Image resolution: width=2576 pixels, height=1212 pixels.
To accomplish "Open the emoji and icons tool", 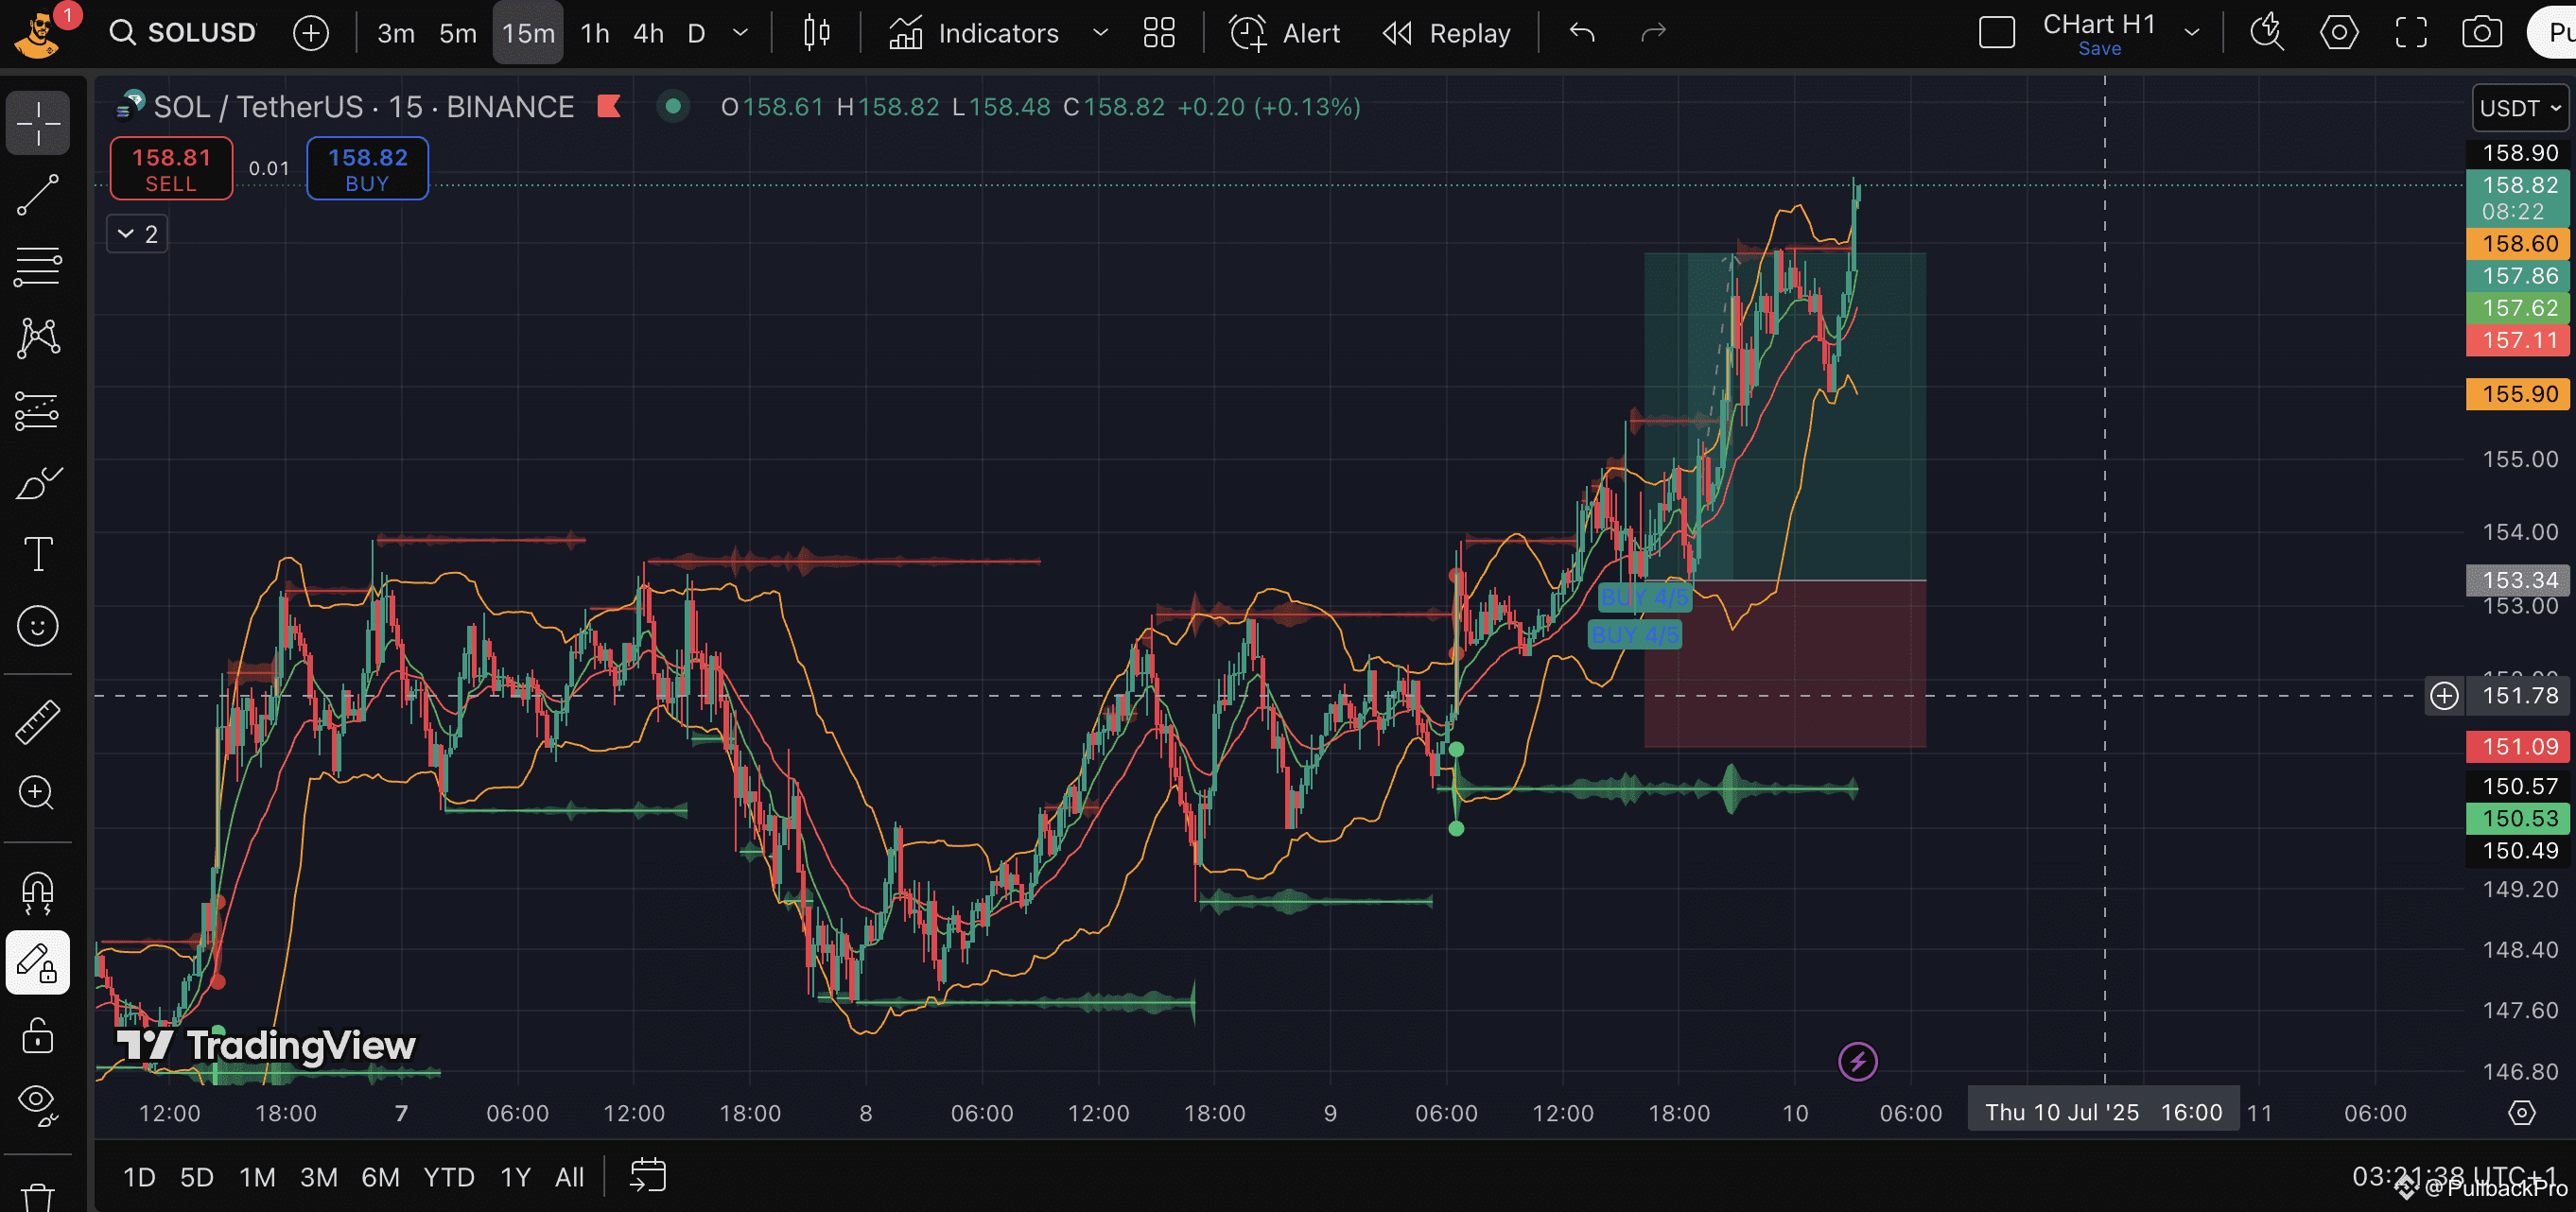I will (x=38, y=626).
